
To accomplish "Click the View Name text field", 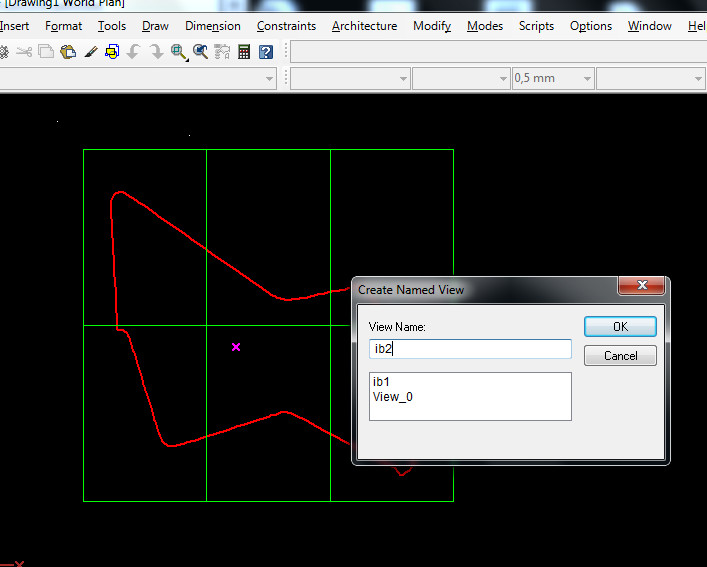I will pyautogui.click(x=470, y=349).
